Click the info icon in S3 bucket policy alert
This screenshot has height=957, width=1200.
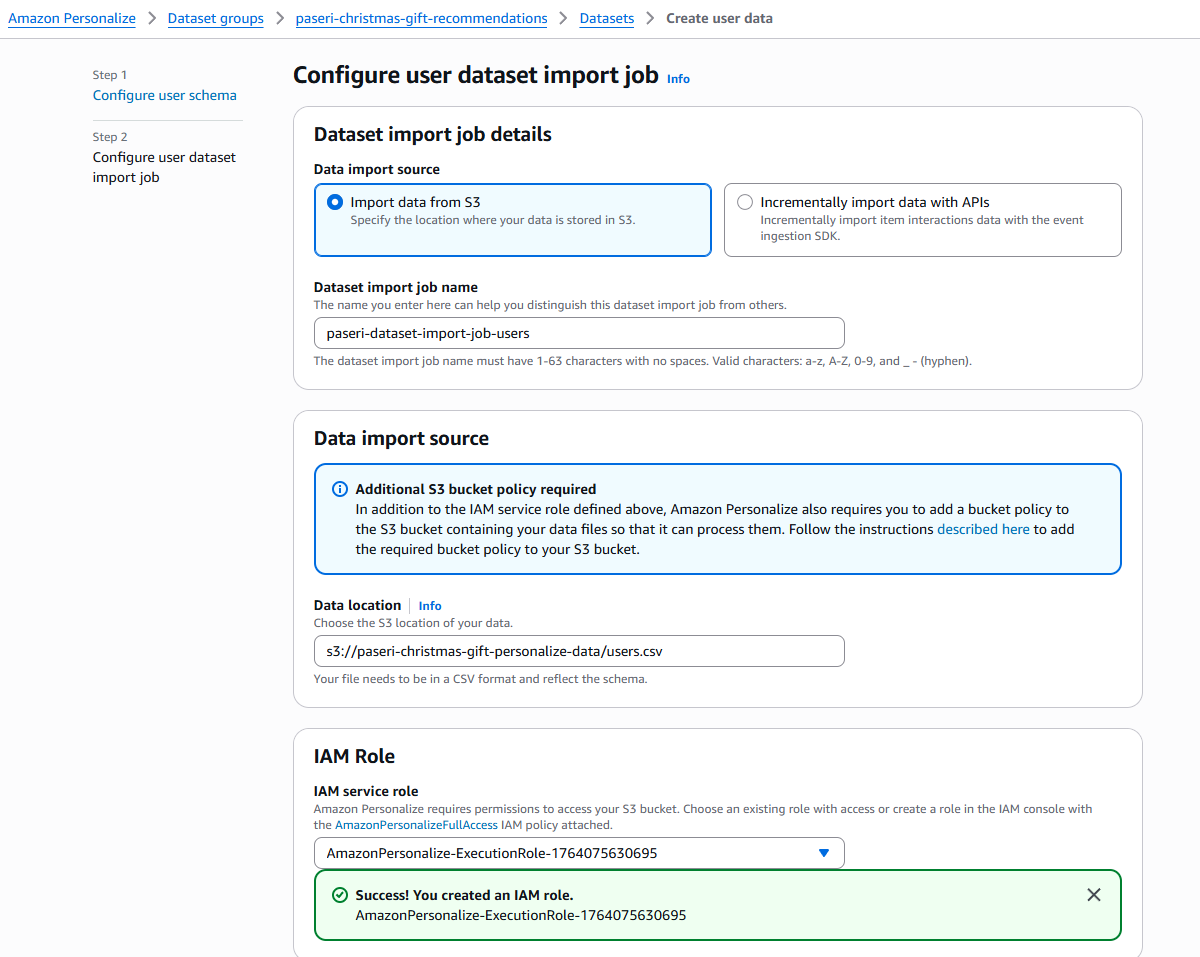(x=340, y=490)
